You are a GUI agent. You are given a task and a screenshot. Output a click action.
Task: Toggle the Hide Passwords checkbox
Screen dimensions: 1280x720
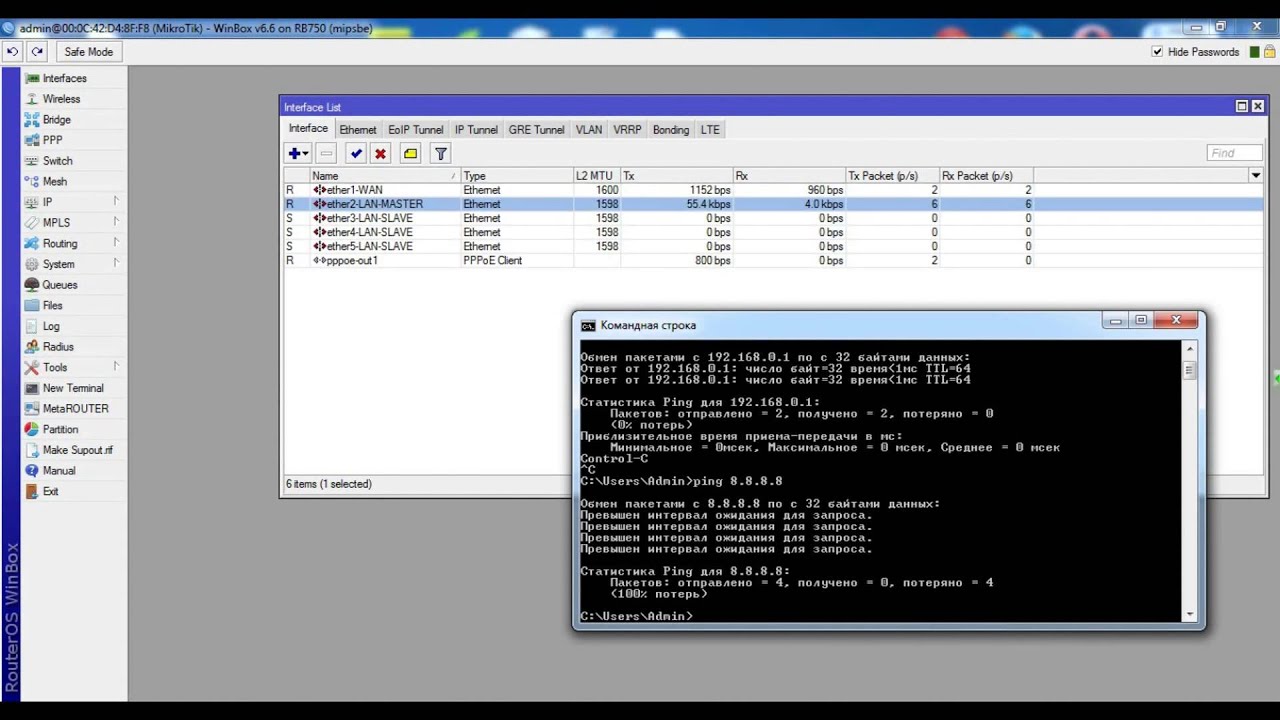1157,52
